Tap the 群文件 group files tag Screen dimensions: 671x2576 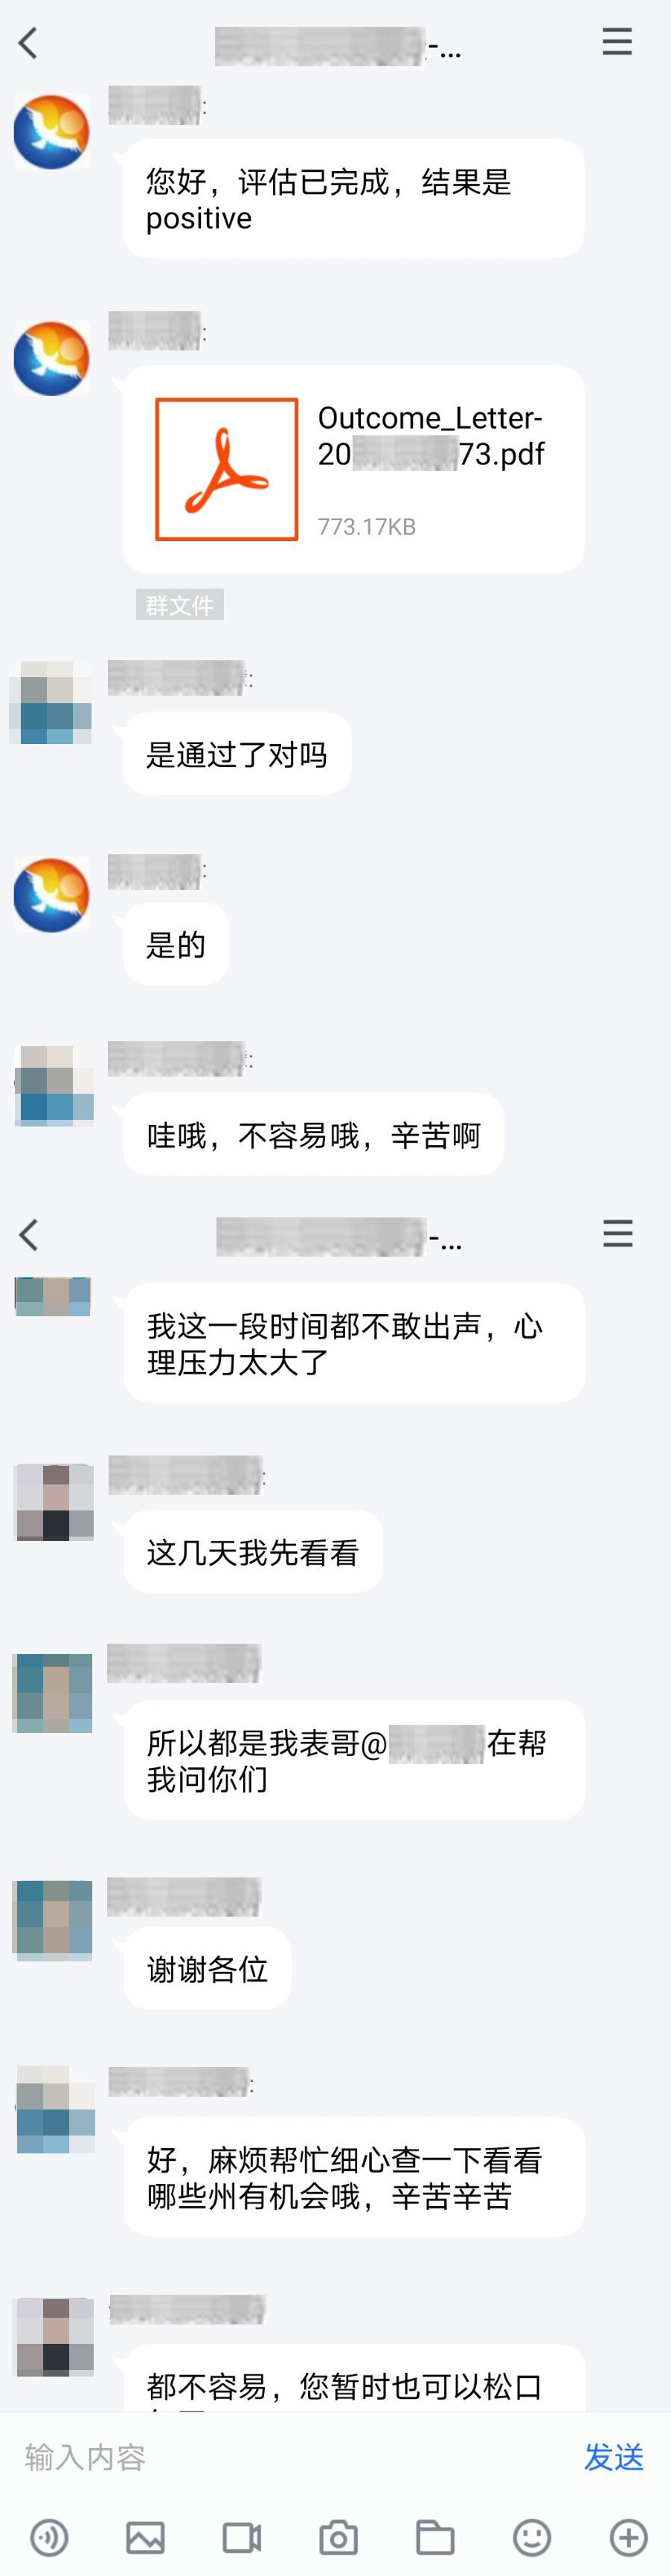tap(180, 605)
